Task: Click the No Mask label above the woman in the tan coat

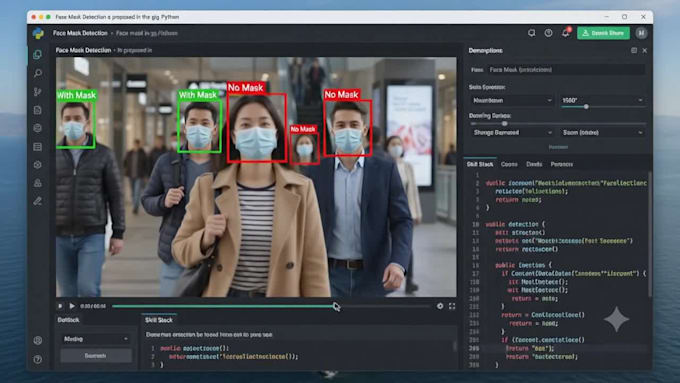Action: [245, 88]
